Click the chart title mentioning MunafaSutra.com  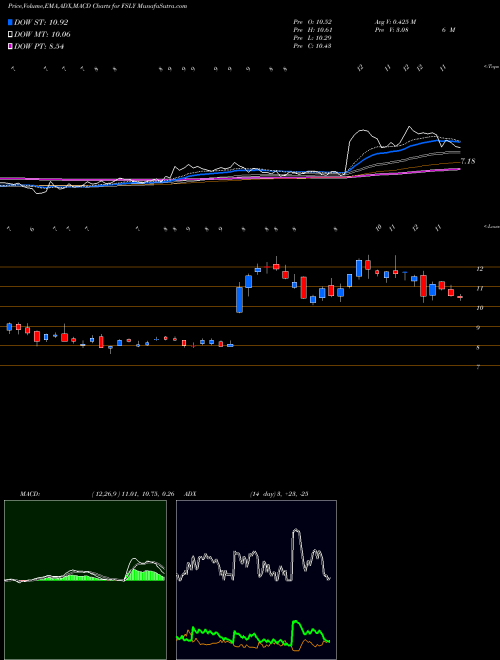point(98,6)
